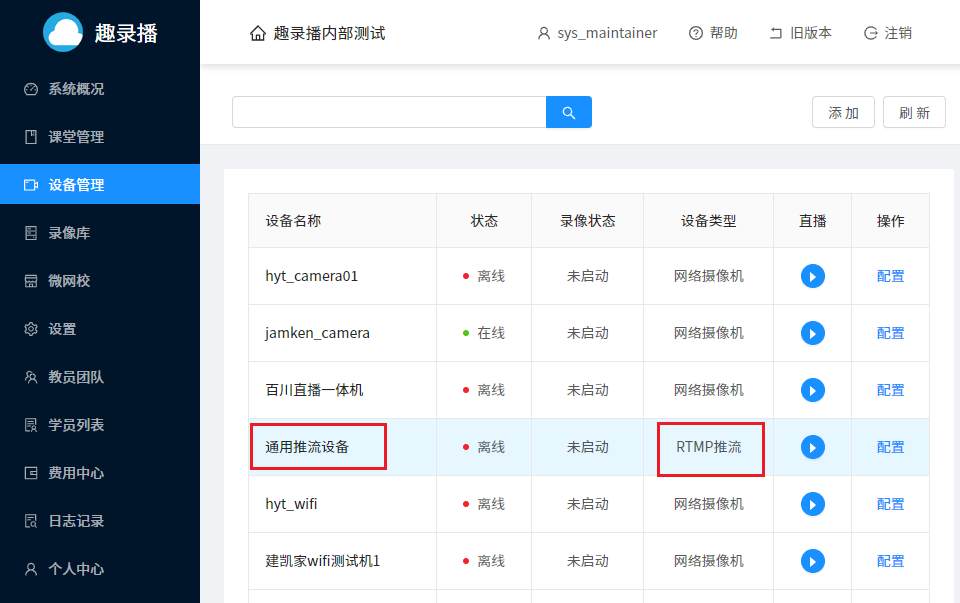Click the sys_maintainer username
The image size is (960, 603).
point(607,33)
